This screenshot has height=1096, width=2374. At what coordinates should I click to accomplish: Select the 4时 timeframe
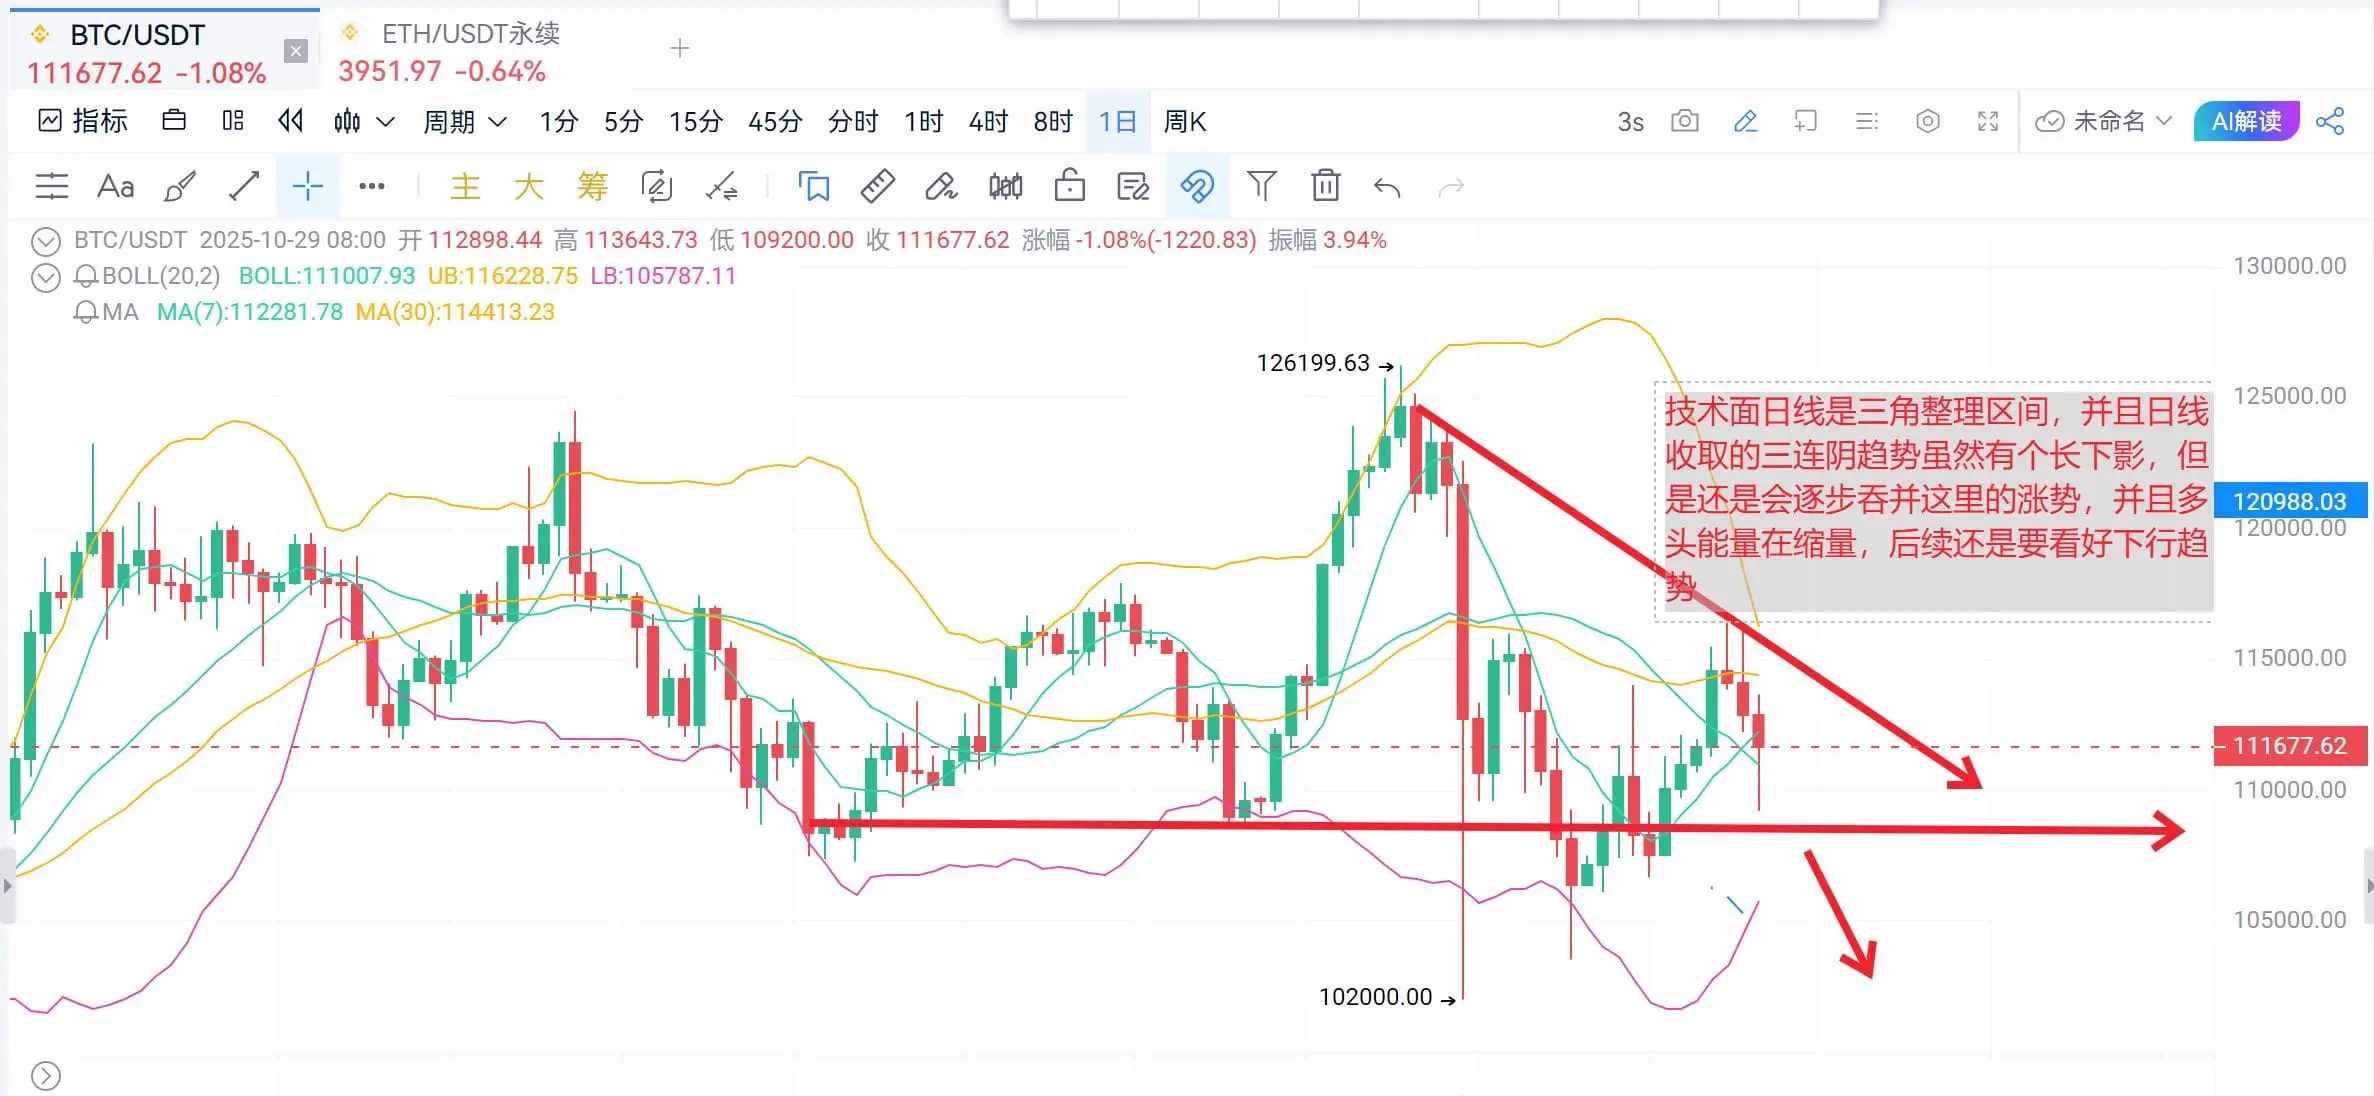click(987, 122)
